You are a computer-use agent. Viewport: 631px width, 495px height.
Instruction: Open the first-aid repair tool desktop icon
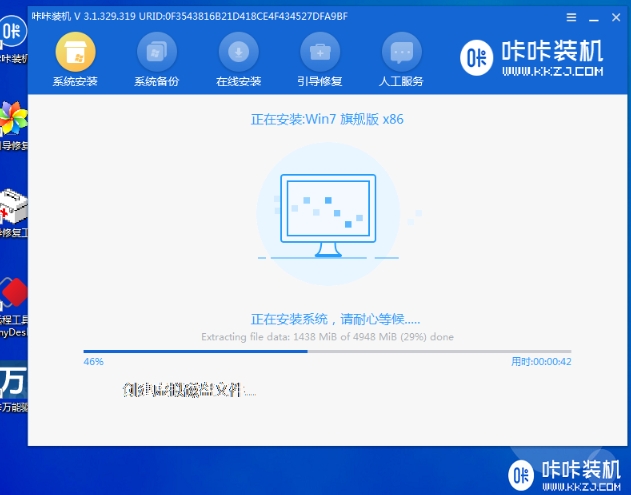pos(13,212)
